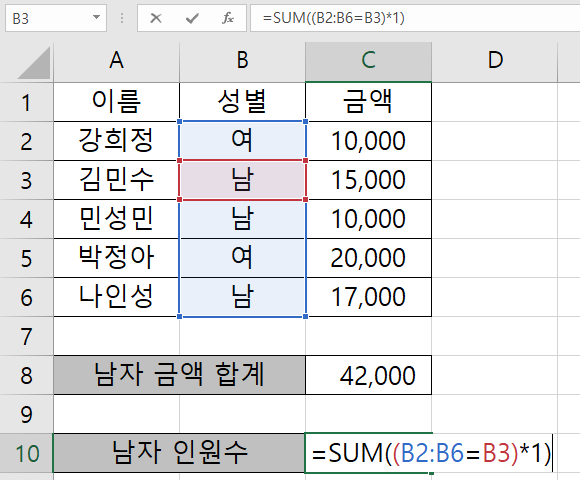
Task: Select column C header
Action: (368, 61)
